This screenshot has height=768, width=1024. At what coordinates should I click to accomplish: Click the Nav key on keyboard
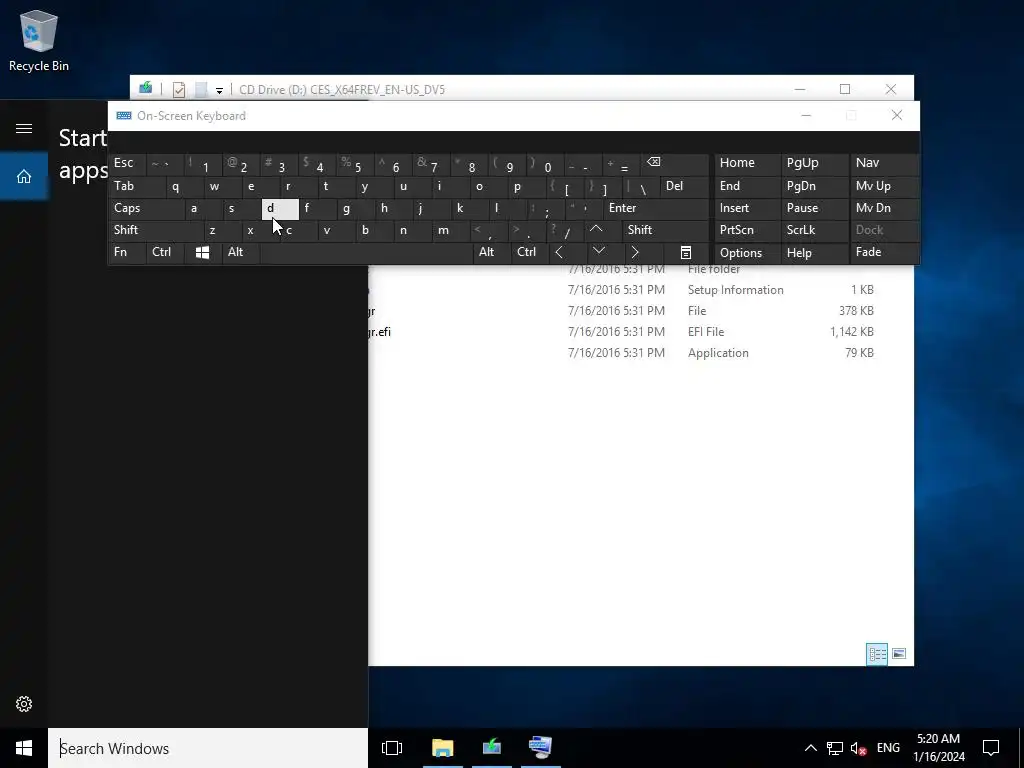click(884, 163)
